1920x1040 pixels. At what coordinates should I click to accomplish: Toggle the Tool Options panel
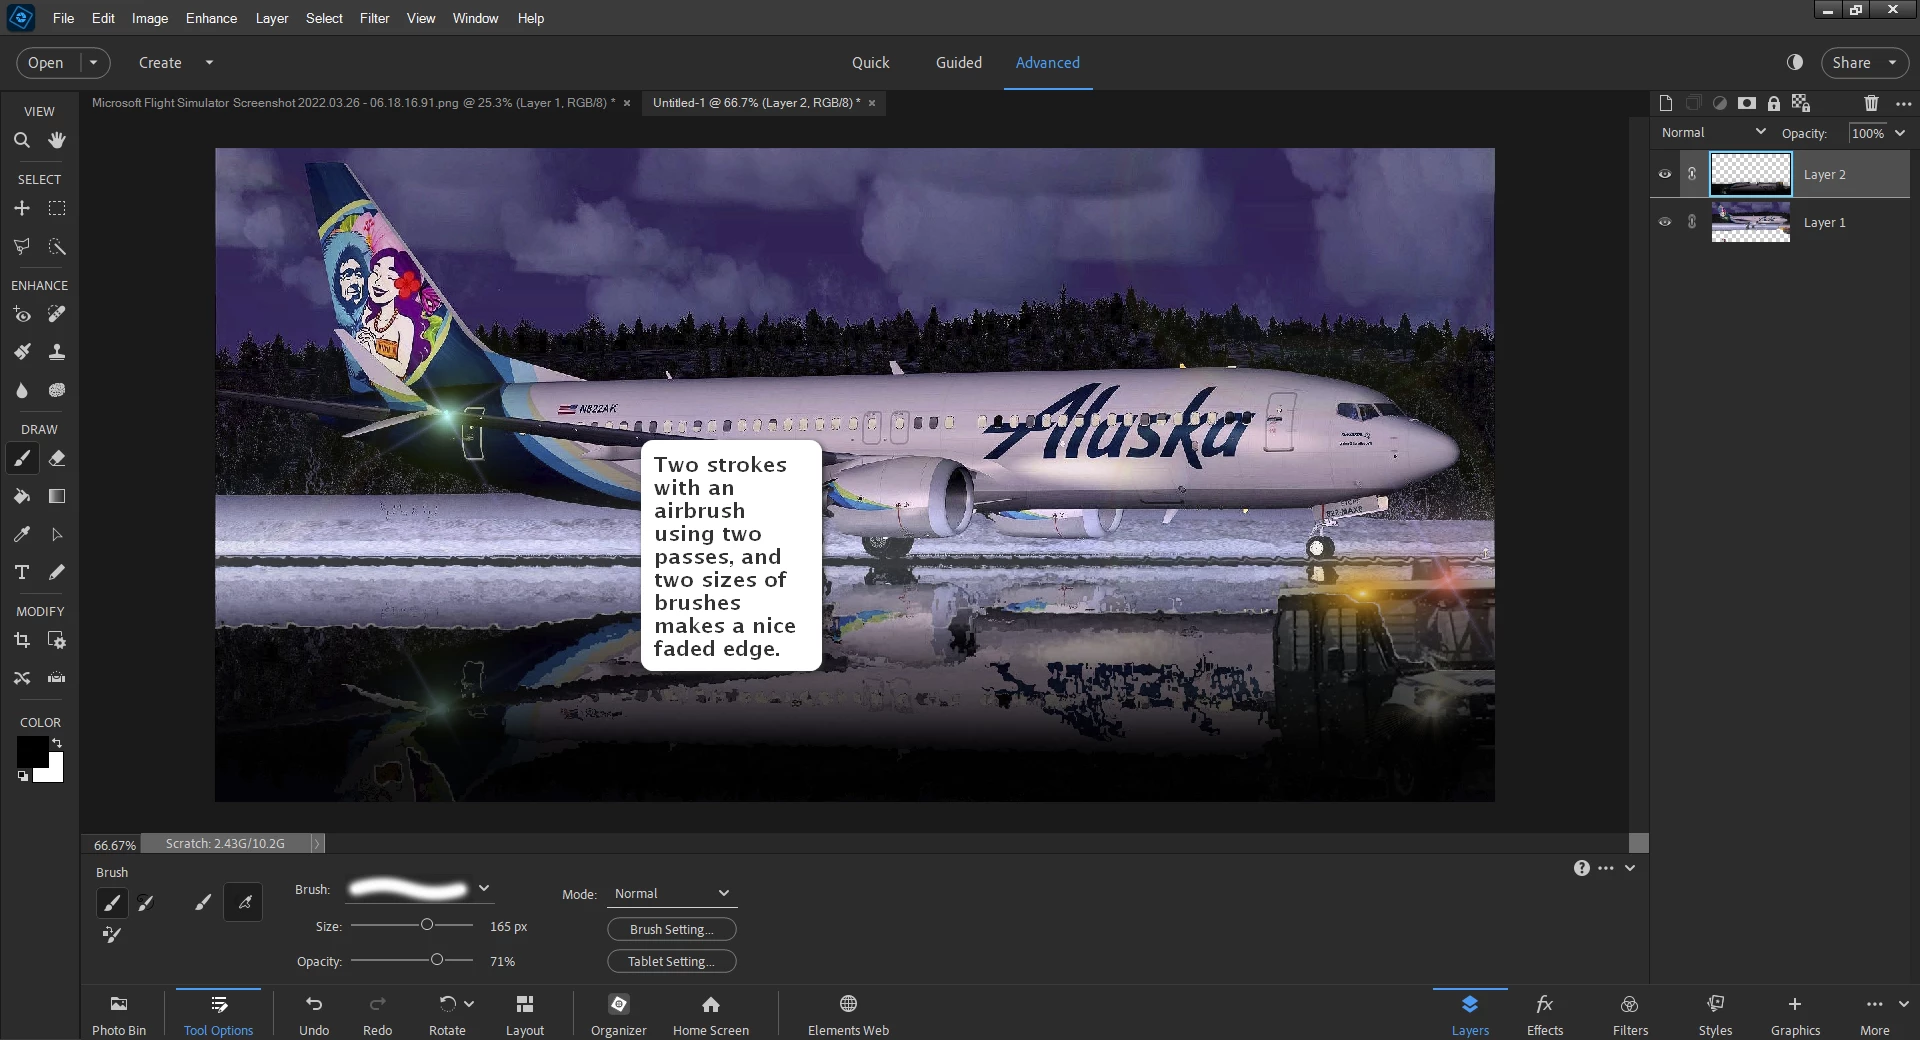click(x=219, y=1014)
